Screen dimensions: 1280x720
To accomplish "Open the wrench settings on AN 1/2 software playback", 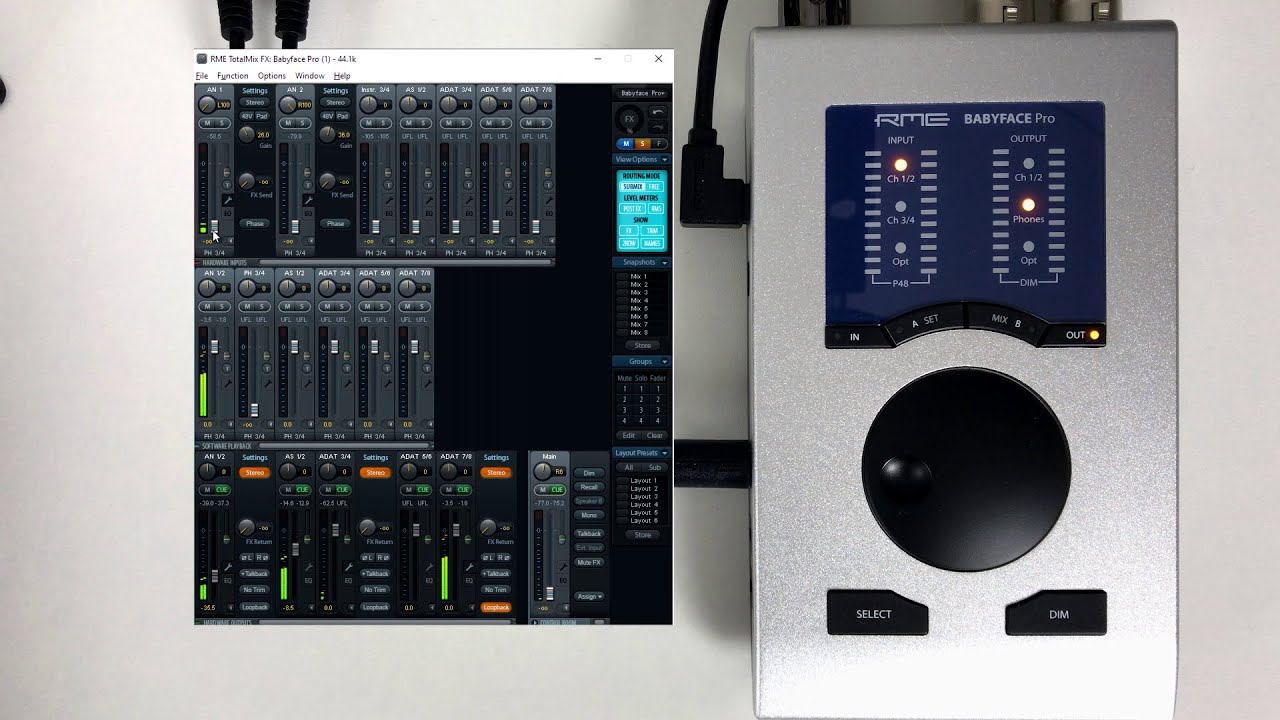I will point(227,383).
